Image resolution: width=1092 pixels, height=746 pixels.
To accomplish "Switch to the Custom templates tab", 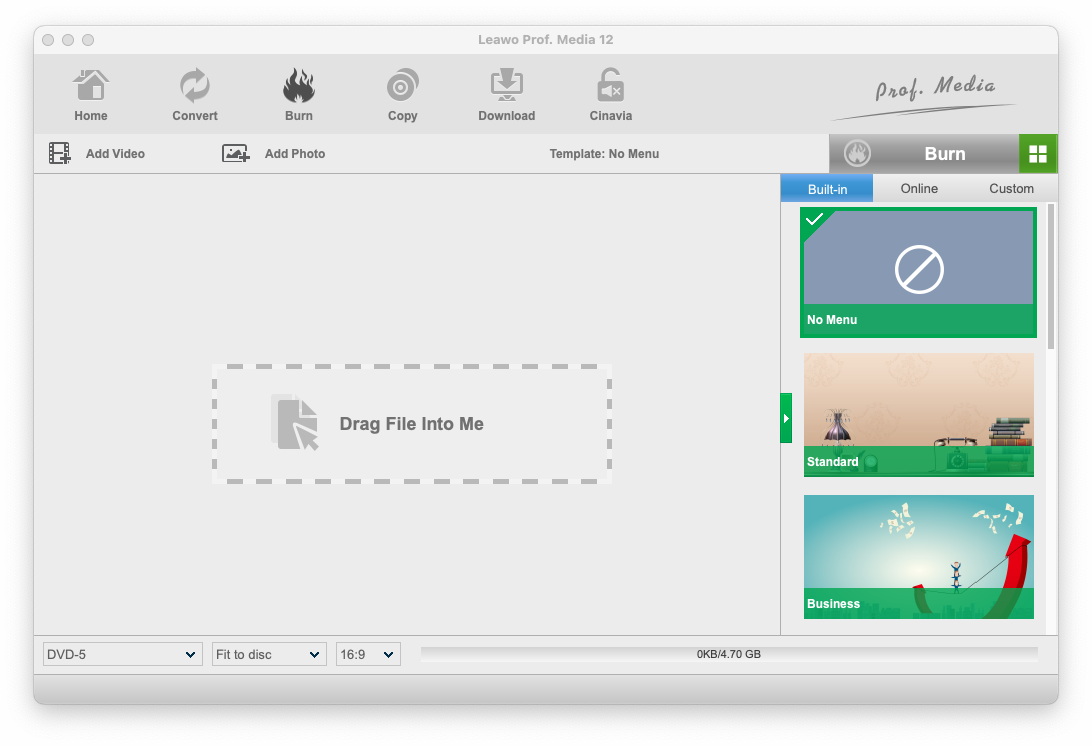I will pyautogui.click(x=1011, y=189).
